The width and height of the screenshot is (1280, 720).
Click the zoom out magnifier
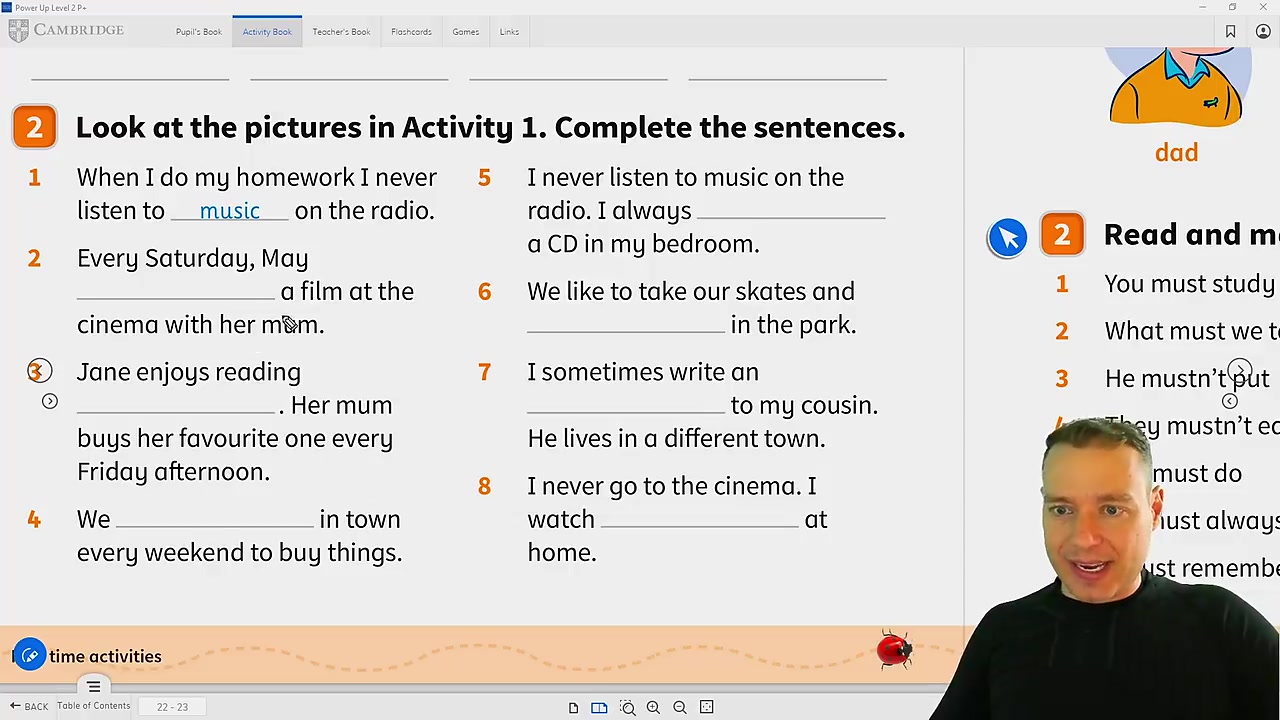pyautogui.click(x=680, y=707)
